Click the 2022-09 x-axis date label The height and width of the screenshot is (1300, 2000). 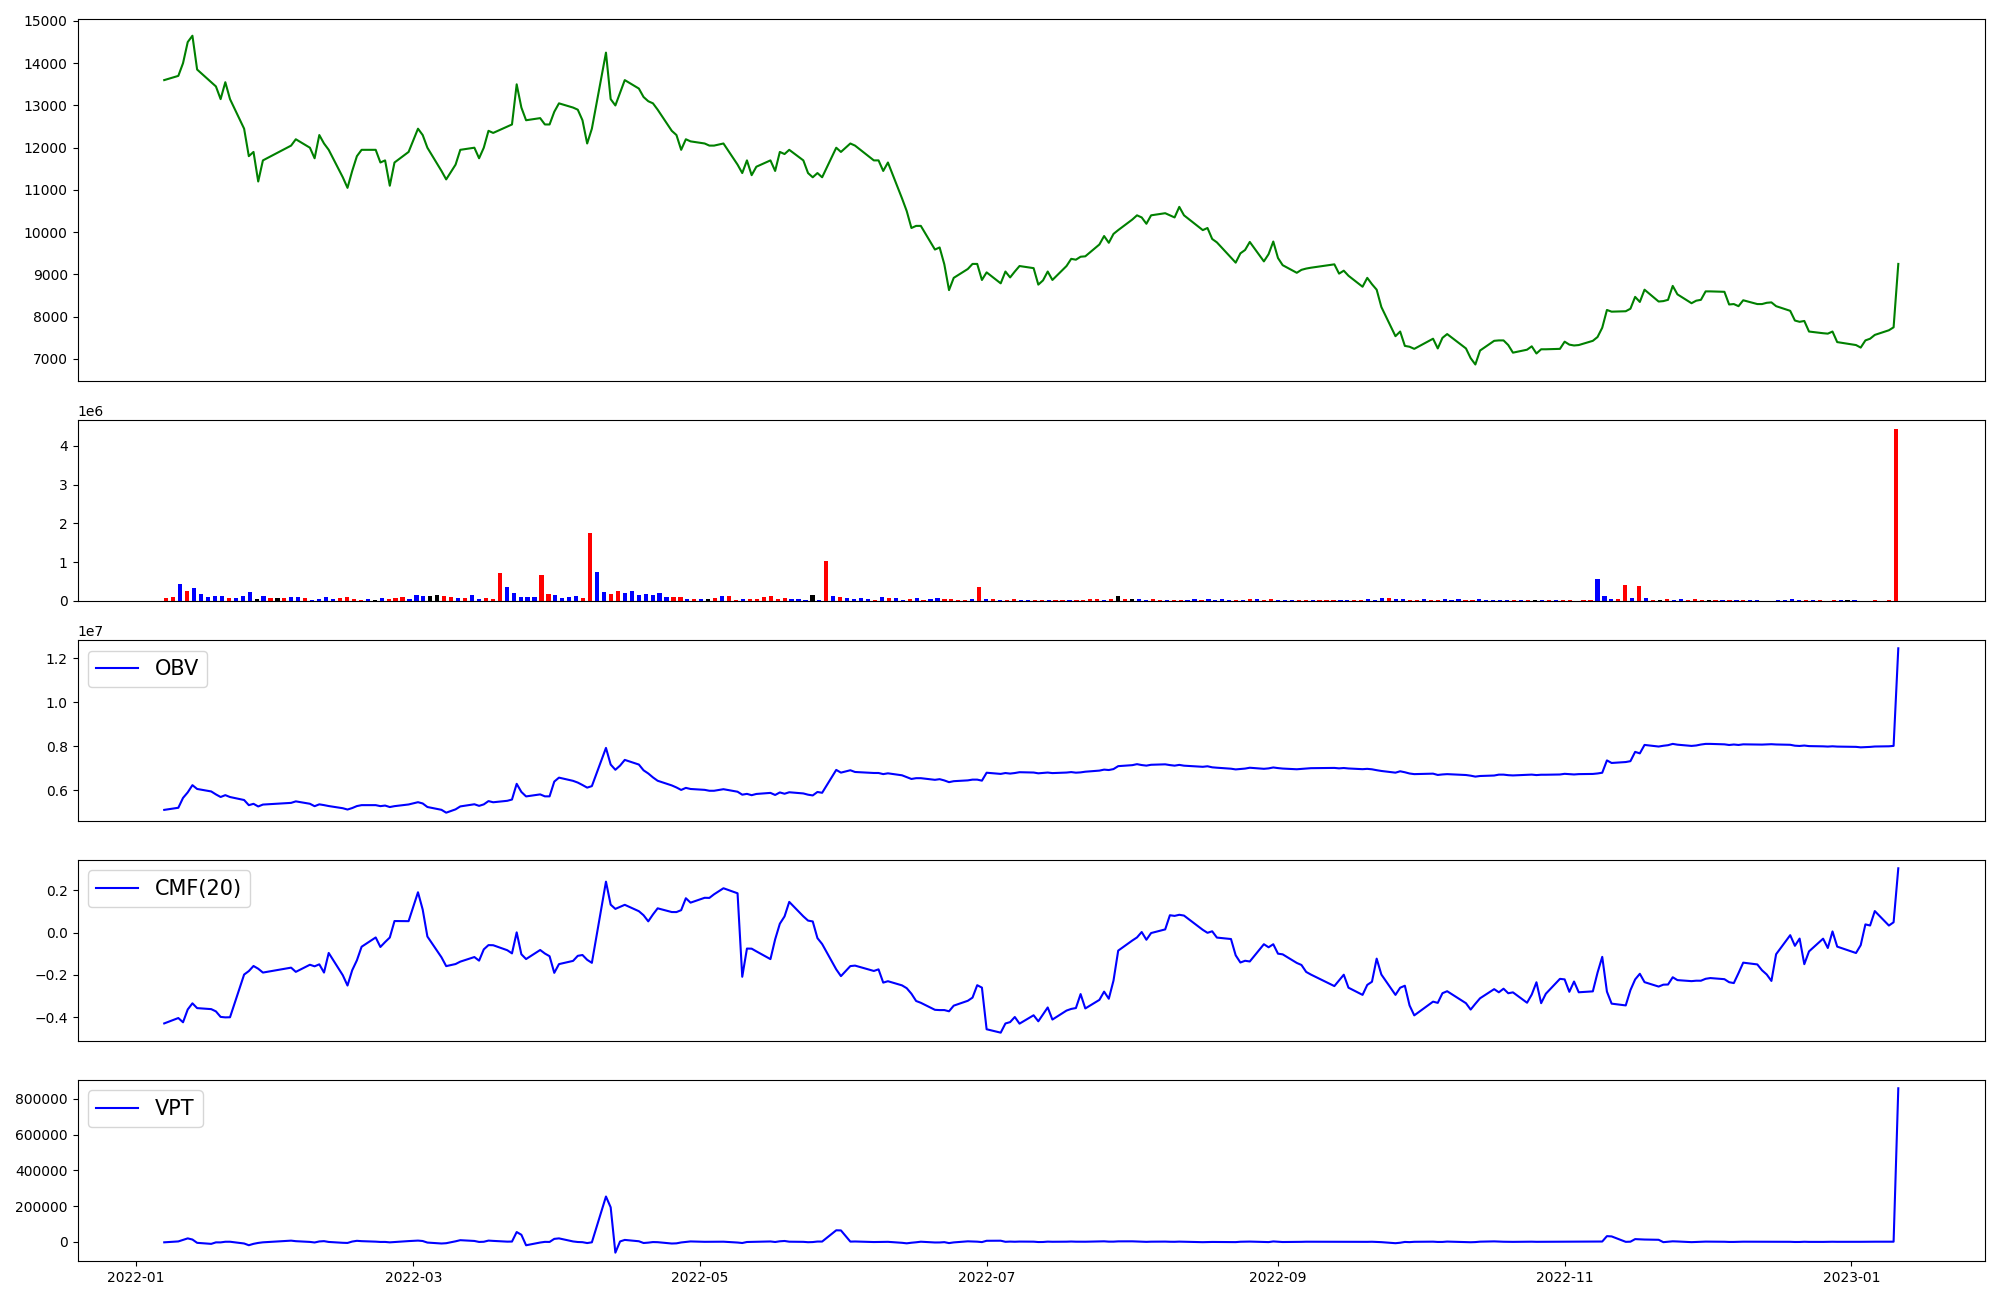click(1278, 1277)
